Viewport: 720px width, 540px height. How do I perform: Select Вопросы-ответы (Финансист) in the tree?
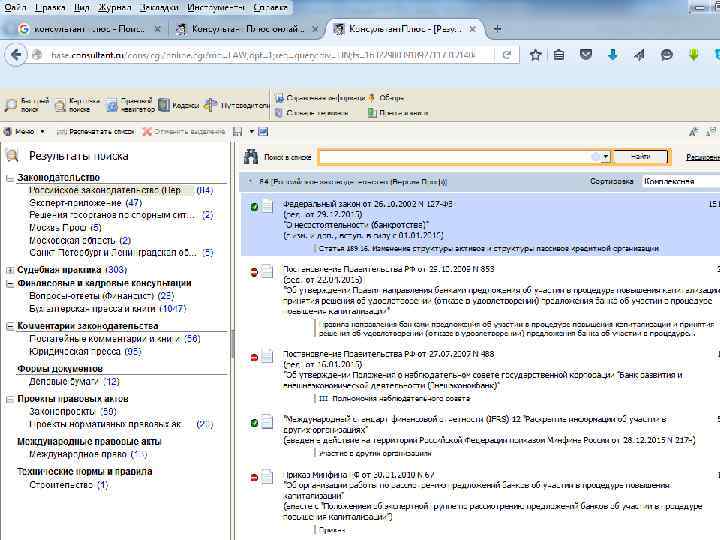(x=101, y=296)
